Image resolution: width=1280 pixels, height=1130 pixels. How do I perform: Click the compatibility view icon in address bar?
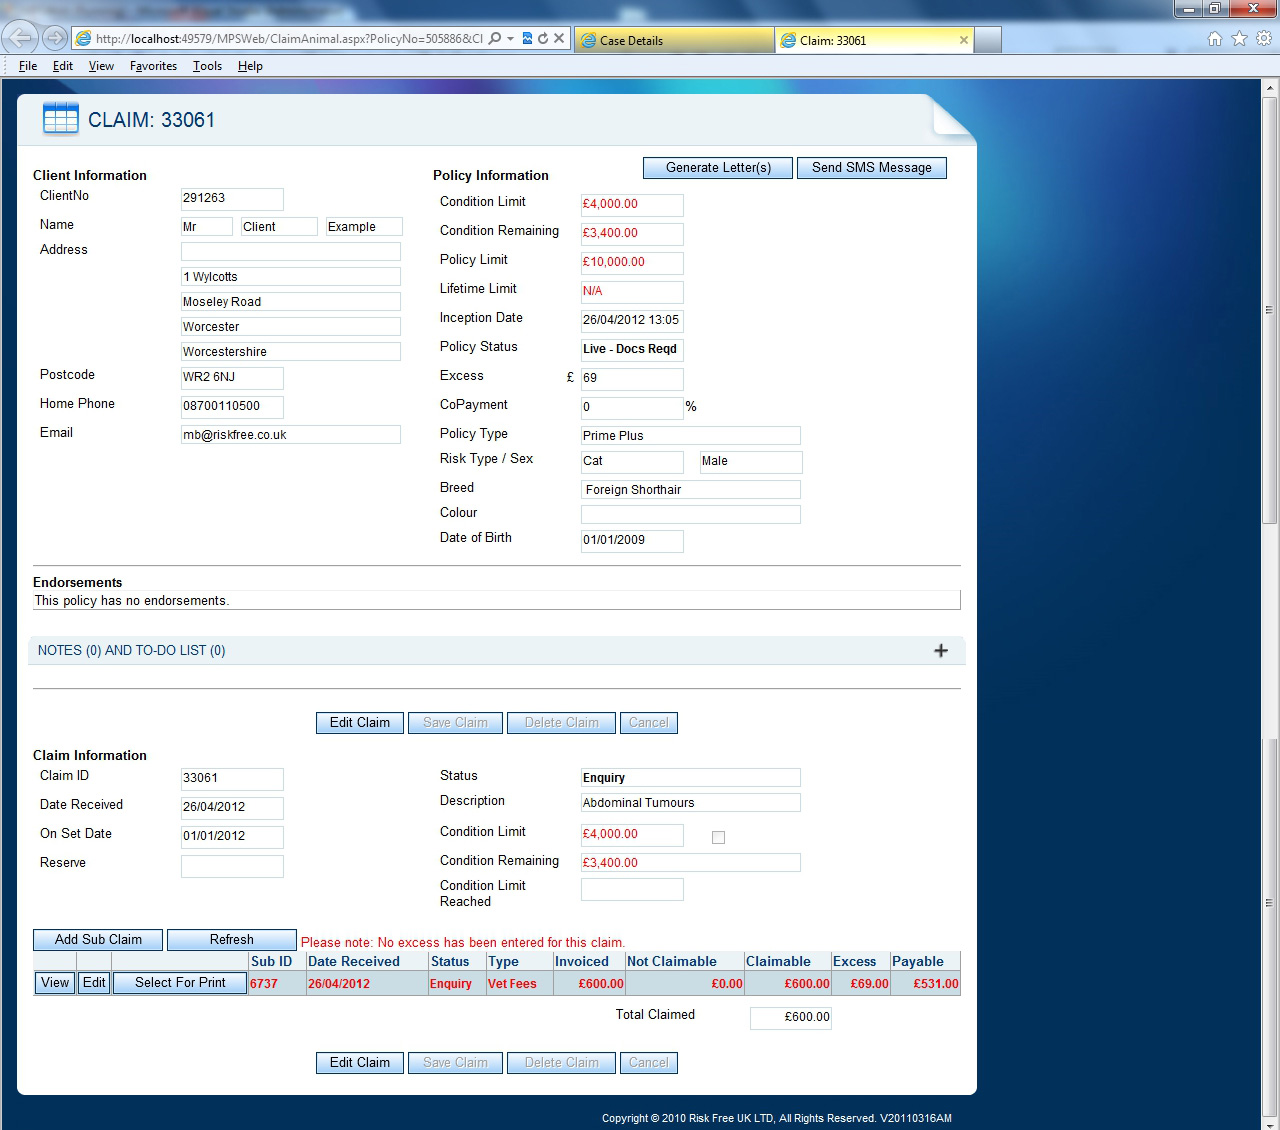[527, 39]
